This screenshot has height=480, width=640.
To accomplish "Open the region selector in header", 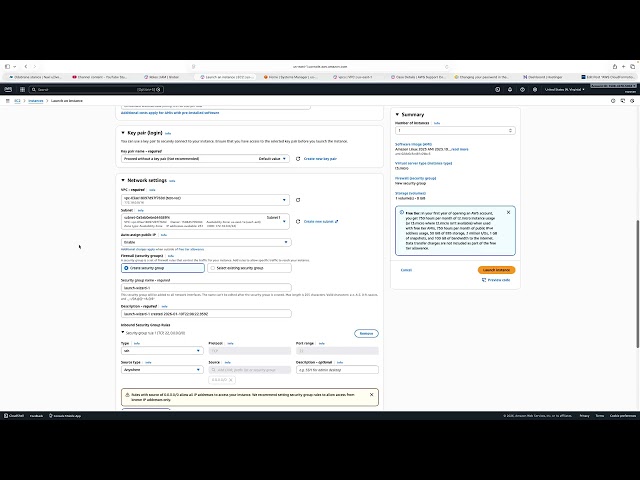I will tap(564, 89).
